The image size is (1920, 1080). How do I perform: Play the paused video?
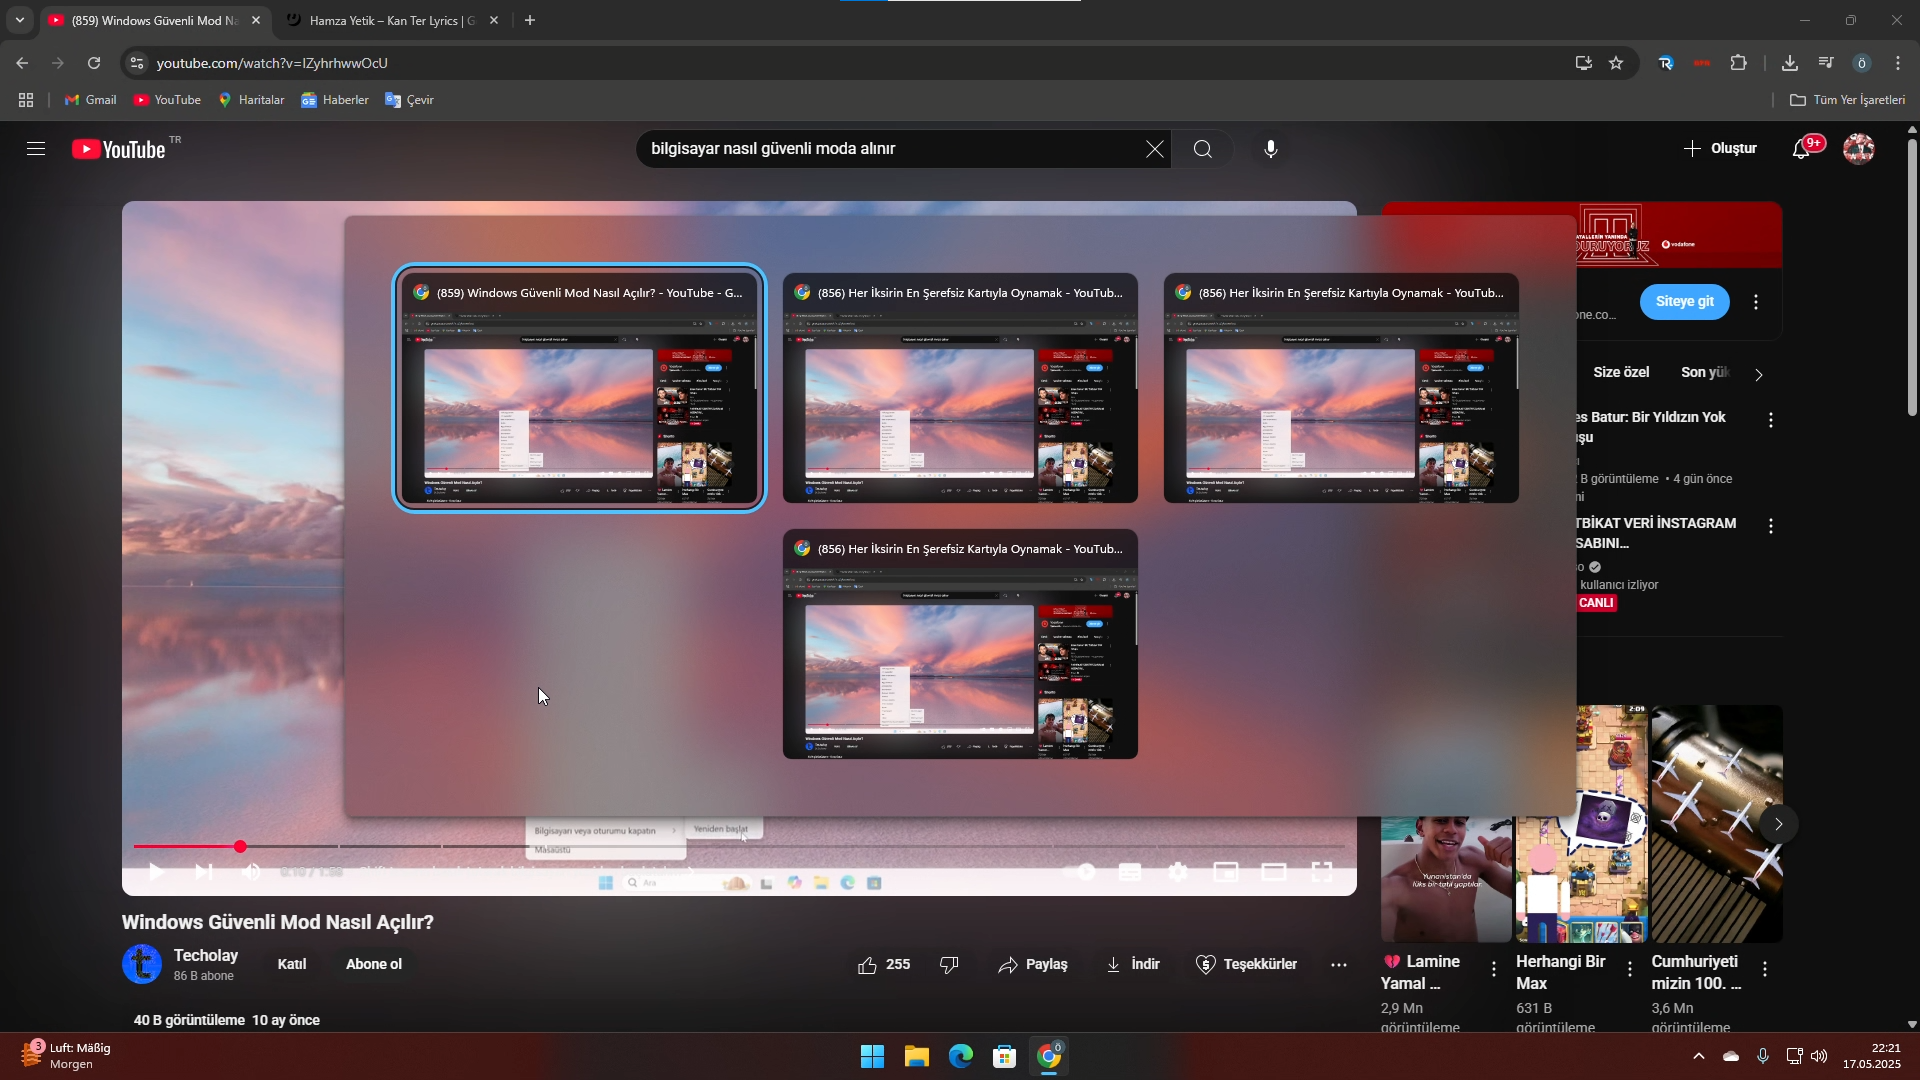click(x=157, y=872)
